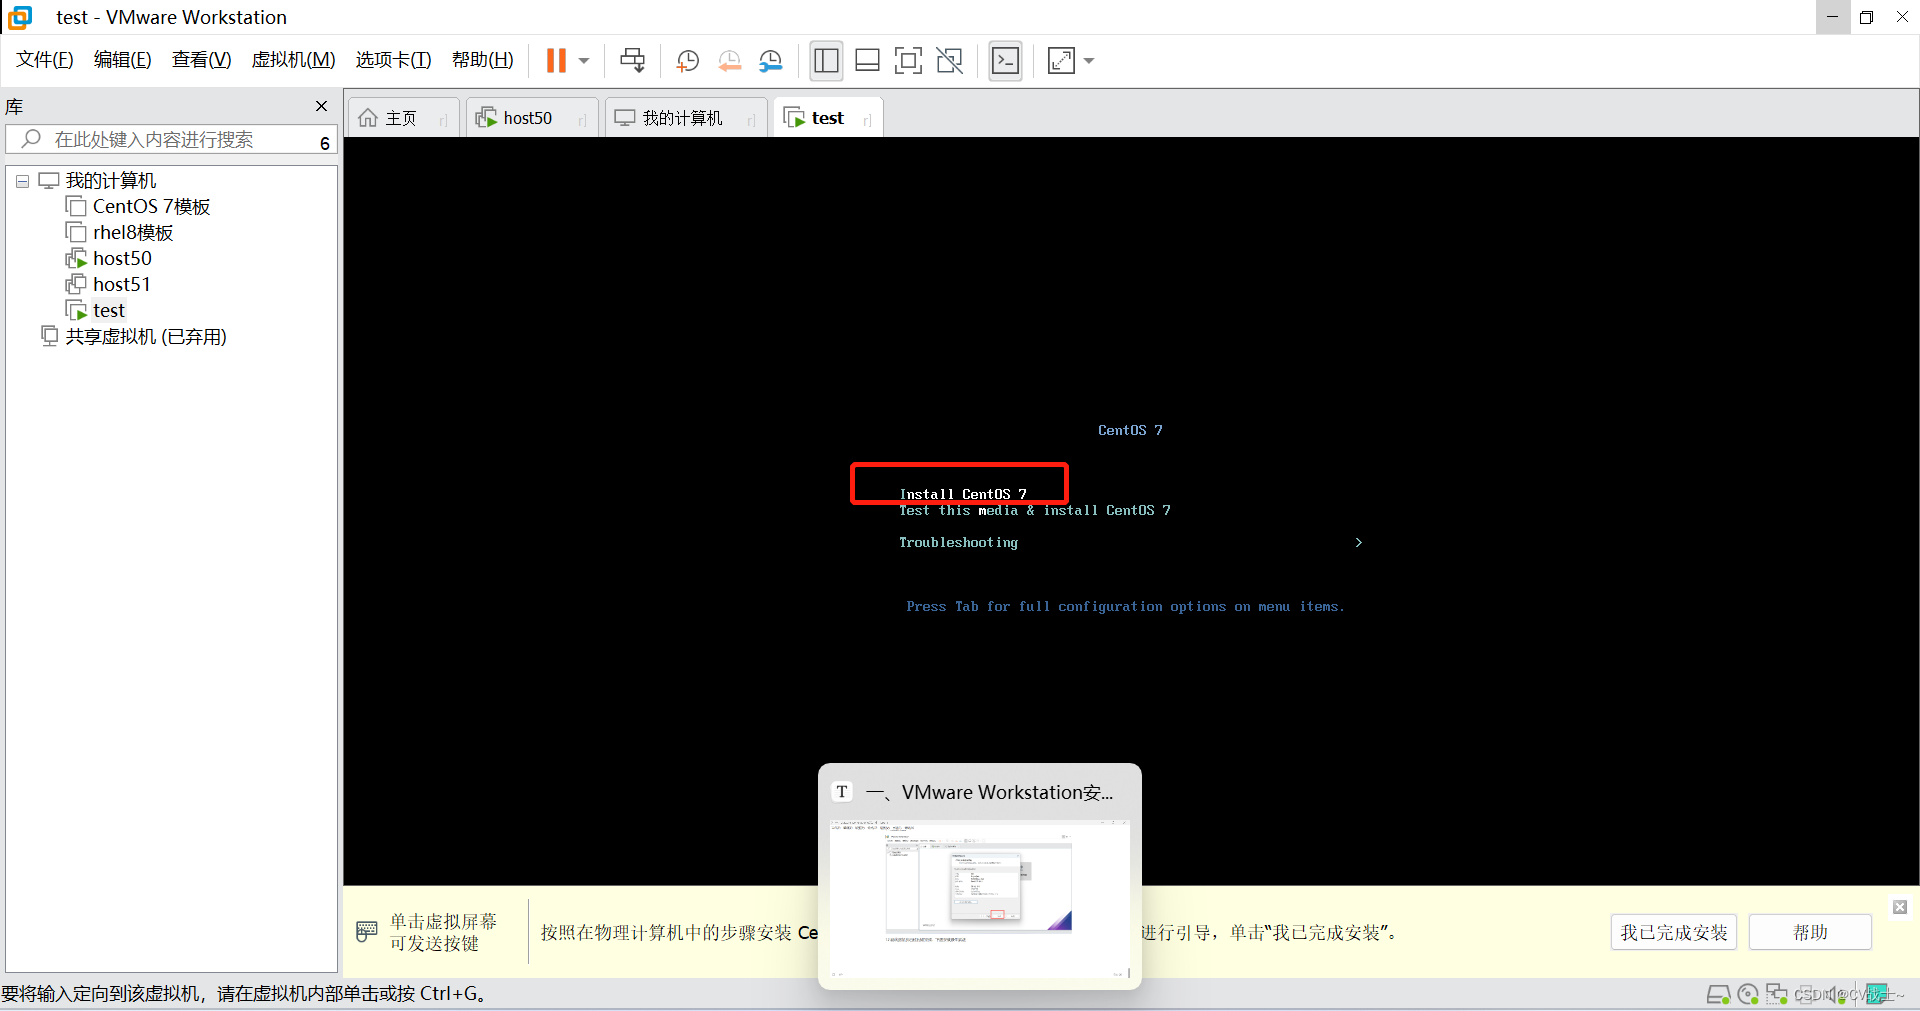Switch to the 主页 home tab
This screenshot has width=1920, height=1011.
point(402,118)
